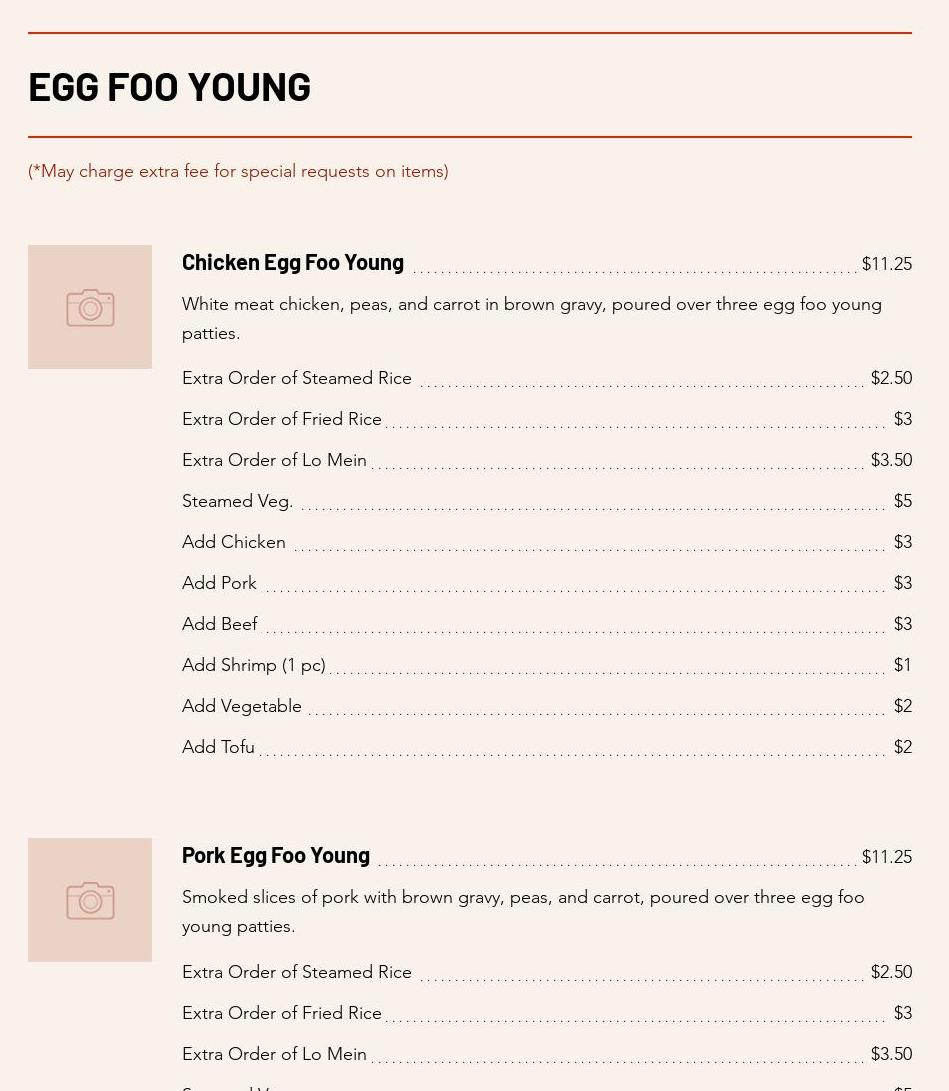This screenshot has width=949, height=1091.
Task: Choose the Add Vegetable option
Action: (x=242, y=706)
